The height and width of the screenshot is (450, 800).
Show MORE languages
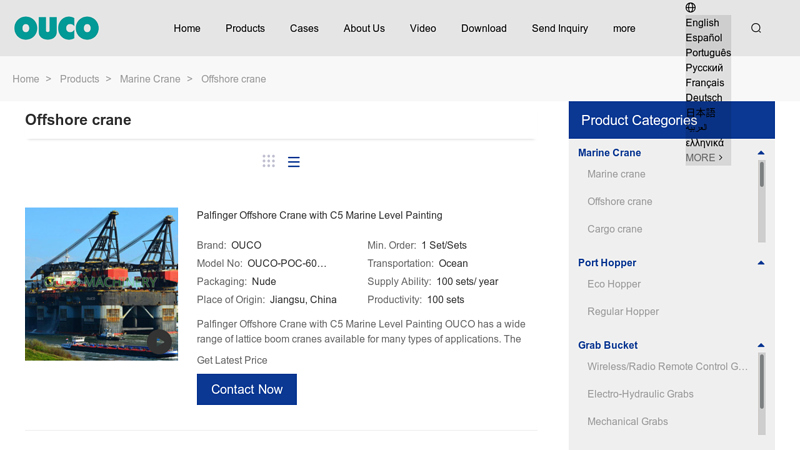coord(704,158)
